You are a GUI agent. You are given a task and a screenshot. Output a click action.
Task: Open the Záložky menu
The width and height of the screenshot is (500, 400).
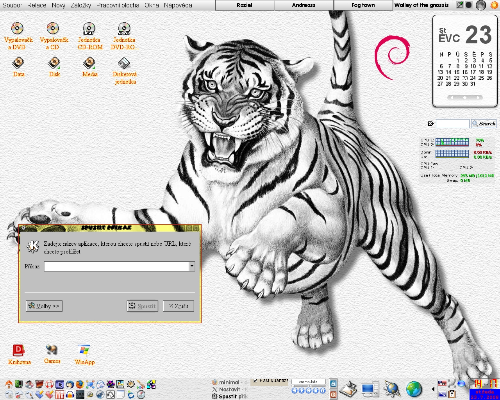(81, 5)
